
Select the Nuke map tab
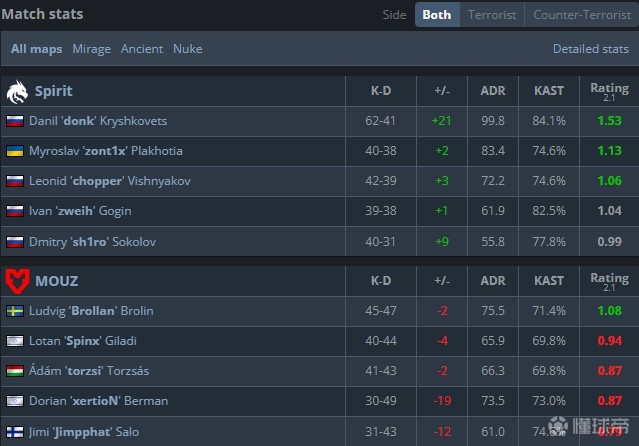[187, 49]
